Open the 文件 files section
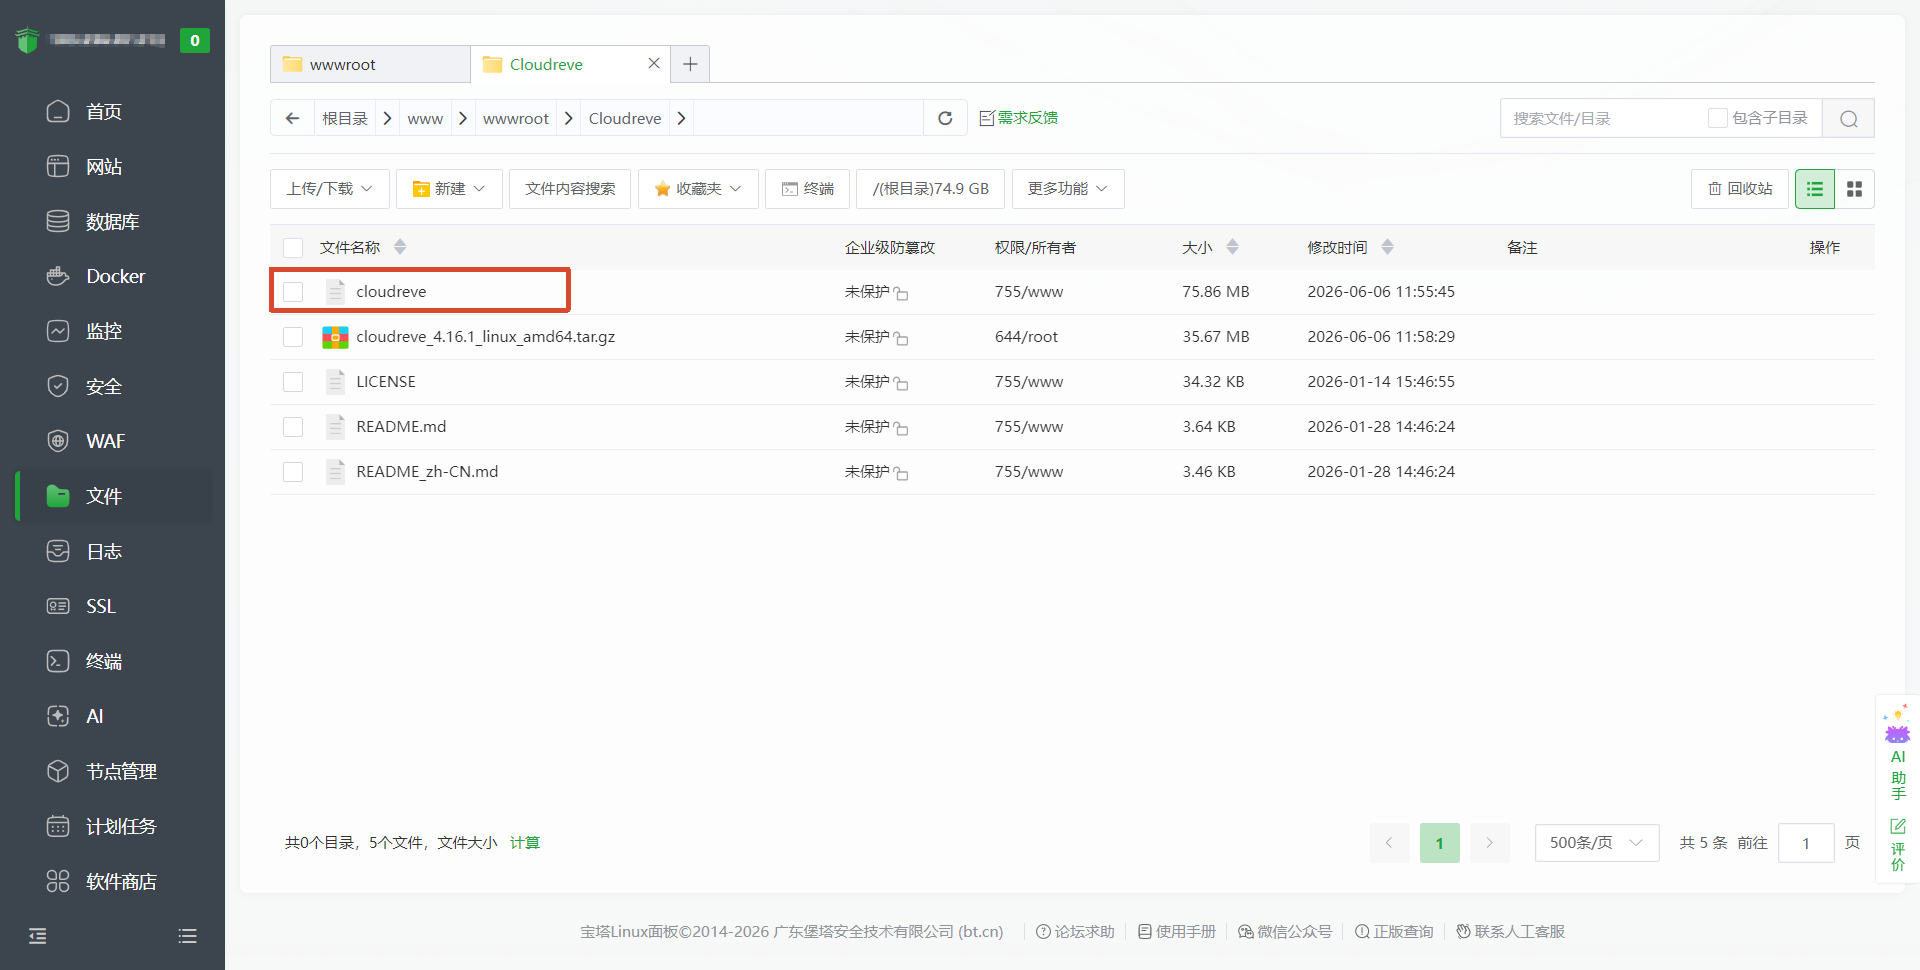 tap(104, 496)
